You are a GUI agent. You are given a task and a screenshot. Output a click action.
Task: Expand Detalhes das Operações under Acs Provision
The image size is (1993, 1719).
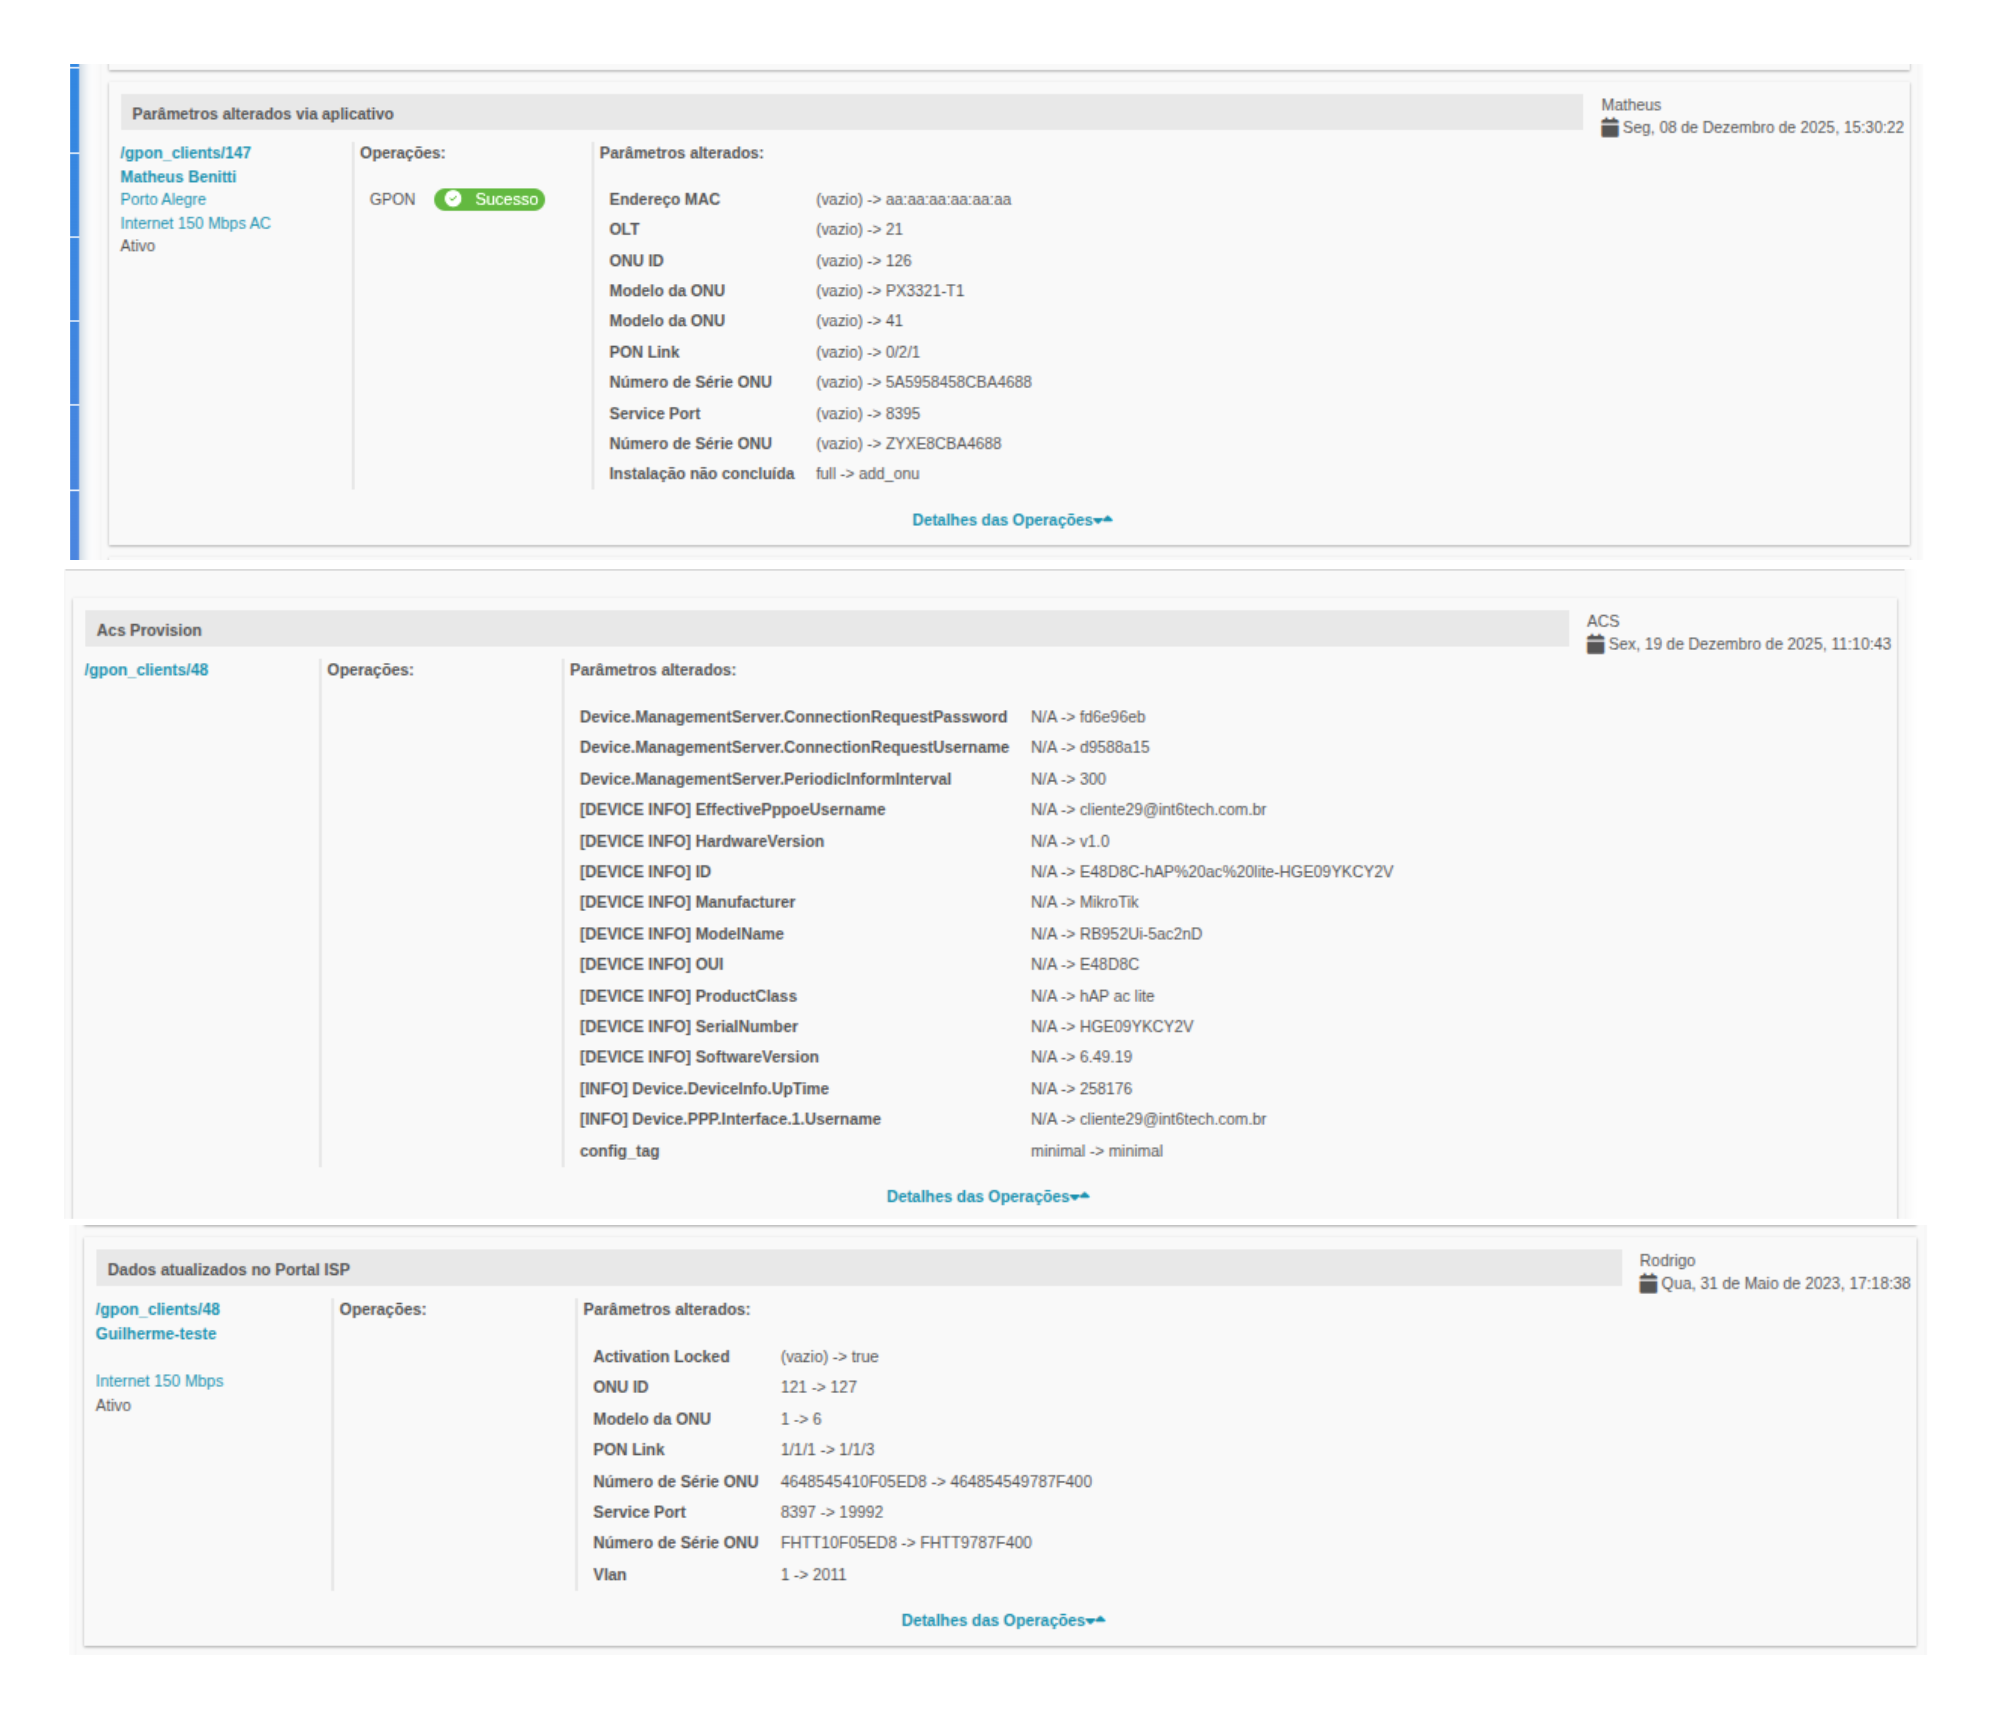coord(987,1197)
